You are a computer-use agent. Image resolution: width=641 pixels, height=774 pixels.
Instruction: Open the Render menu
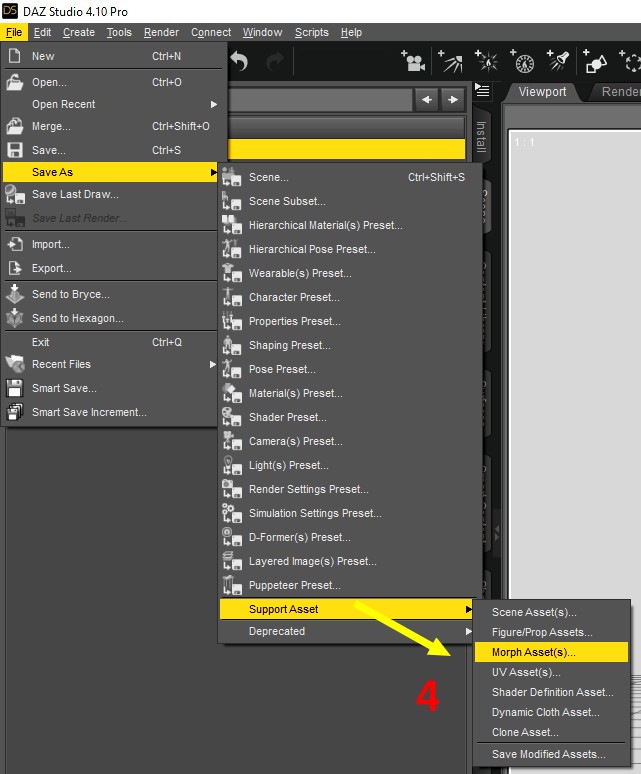point(161,33)
